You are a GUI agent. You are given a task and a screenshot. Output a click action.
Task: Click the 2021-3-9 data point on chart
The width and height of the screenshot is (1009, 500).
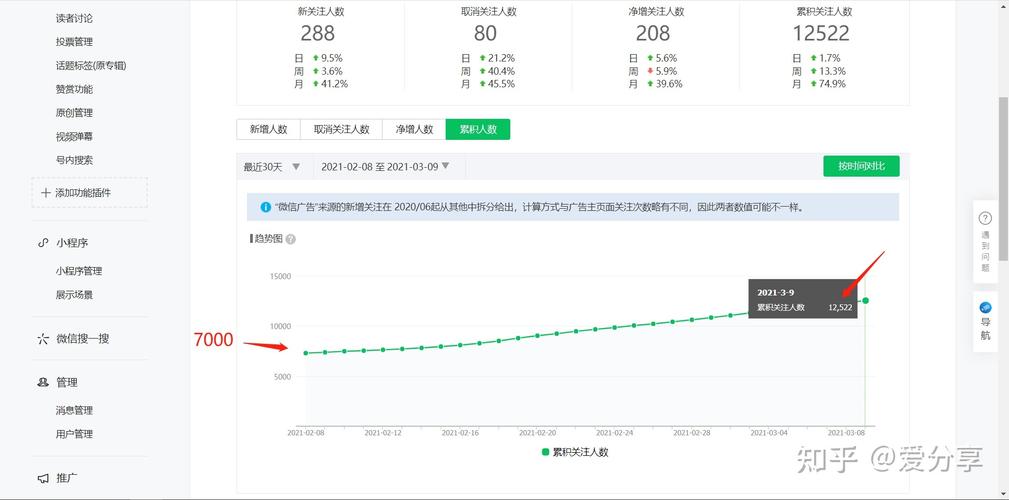pyautogui.click(x=865, y=301)
